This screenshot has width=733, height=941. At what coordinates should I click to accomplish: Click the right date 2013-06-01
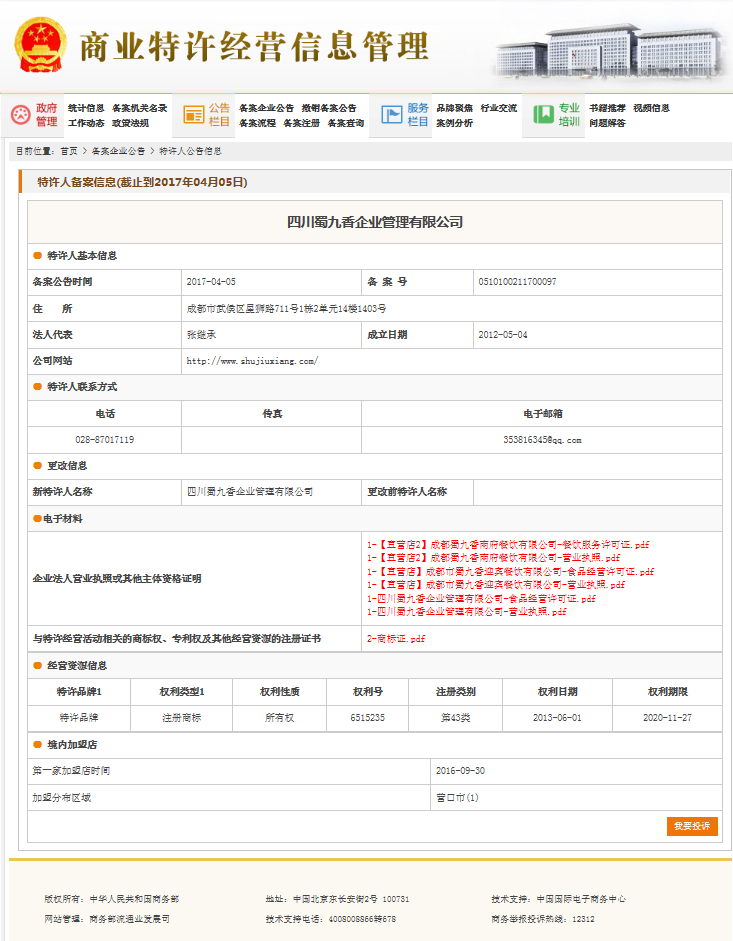coord(557,718)
